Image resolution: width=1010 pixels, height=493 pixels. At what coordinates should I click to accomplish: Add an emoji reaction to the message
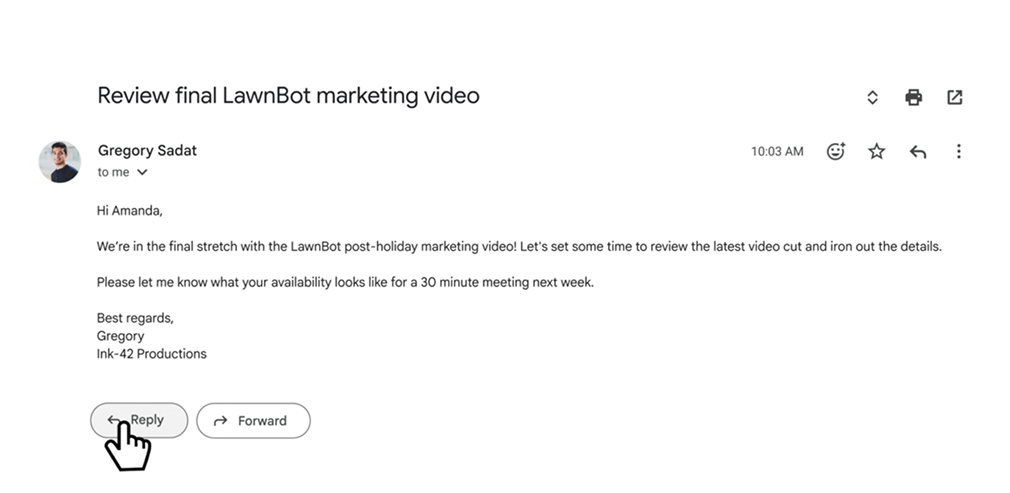[835, 151]
